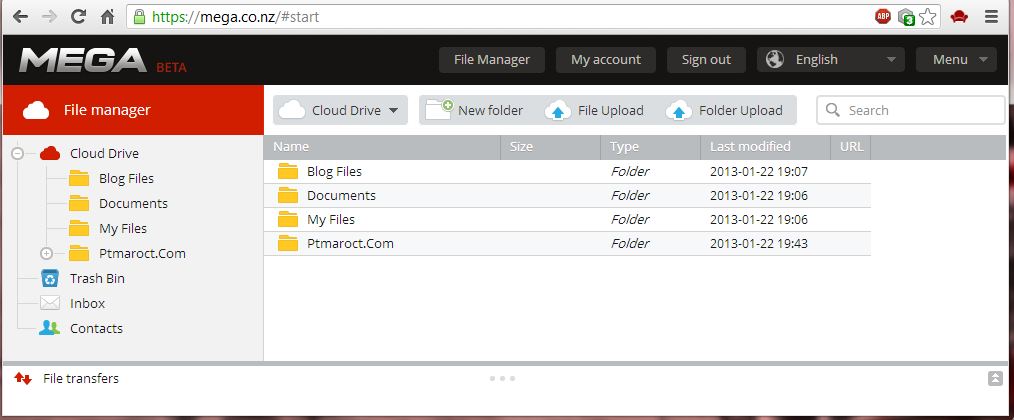Click the red Cloud Drive tree icon
1014x420 pixels.
click(x=50, y=153)
